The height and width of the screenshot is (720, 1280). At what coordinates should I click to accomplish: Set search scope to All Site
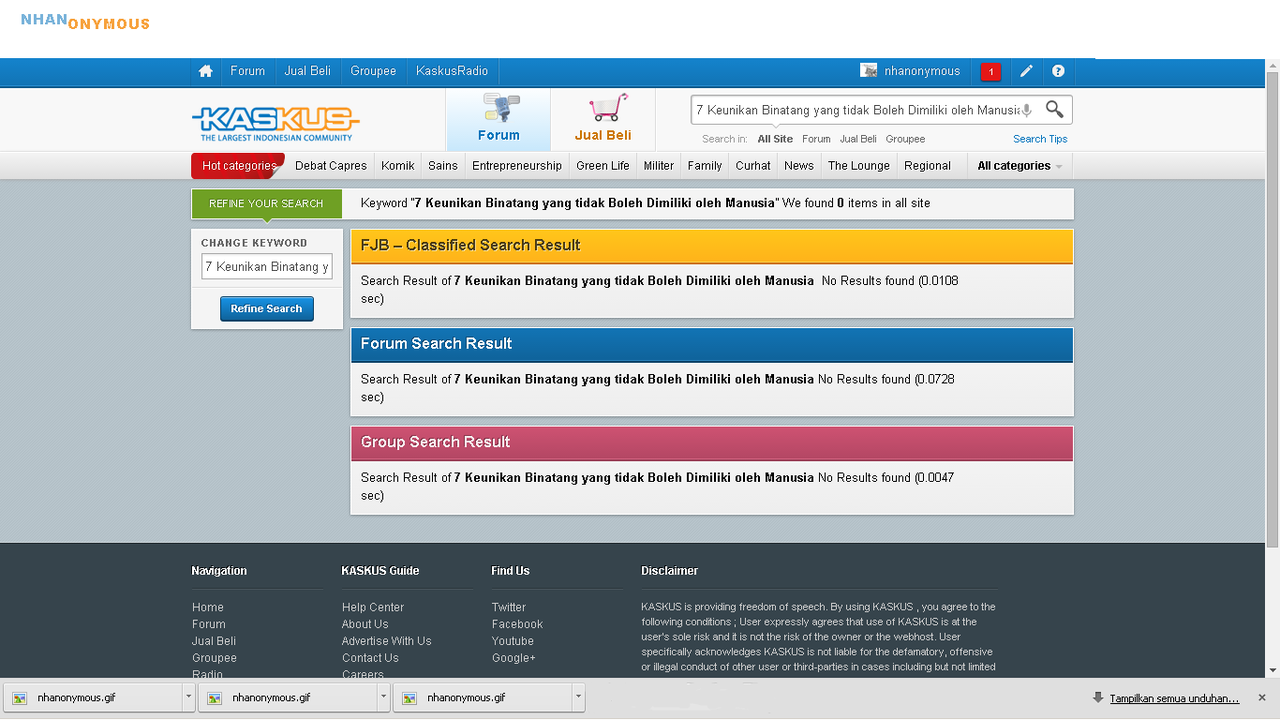pos(775,139)
